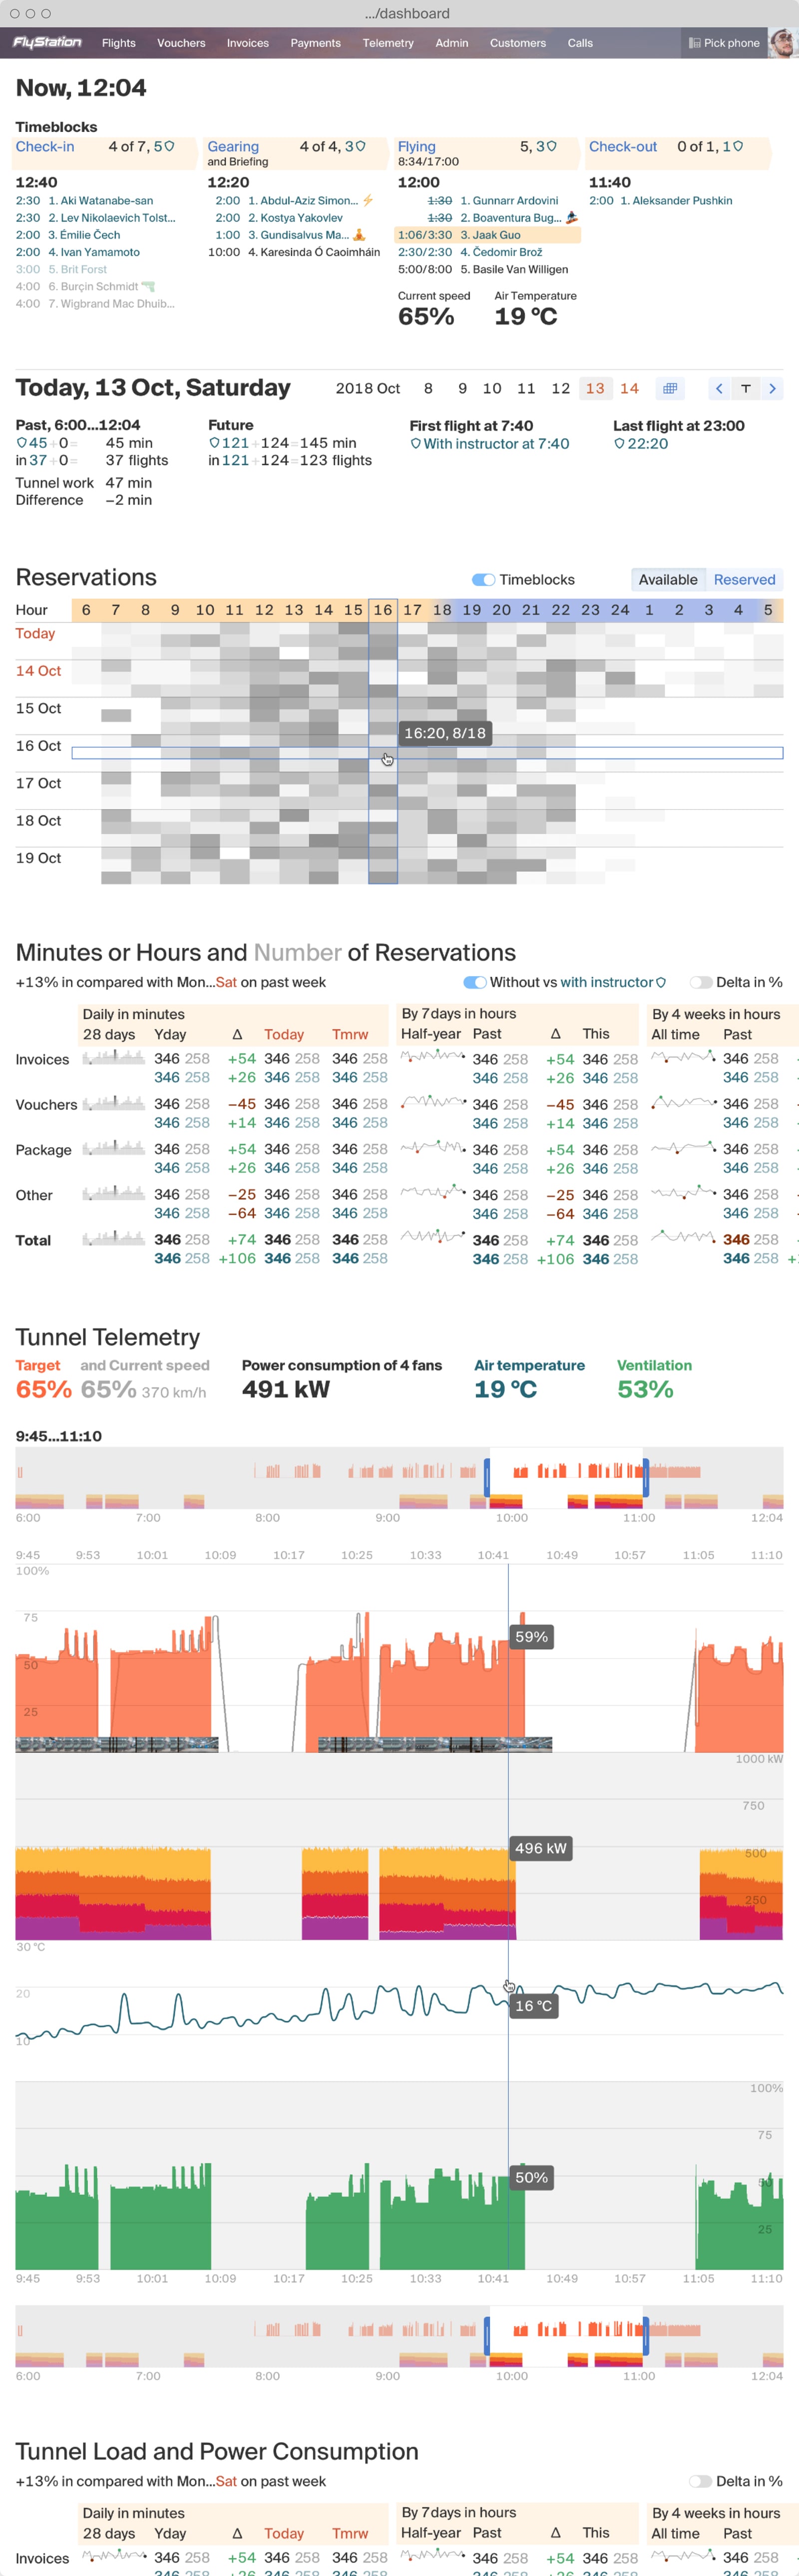Grab the left handle of top timeline range
Viewport: 799px width, 2576px height.
[487, 1478]
